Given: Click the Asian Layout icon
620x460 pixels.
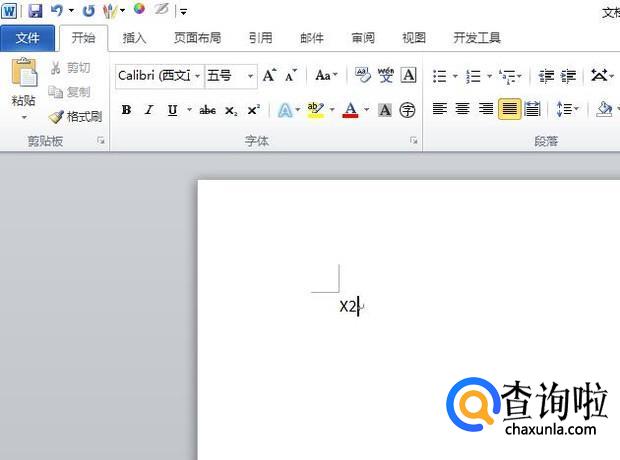Looking at the screenshot, I should click(599, 75).
